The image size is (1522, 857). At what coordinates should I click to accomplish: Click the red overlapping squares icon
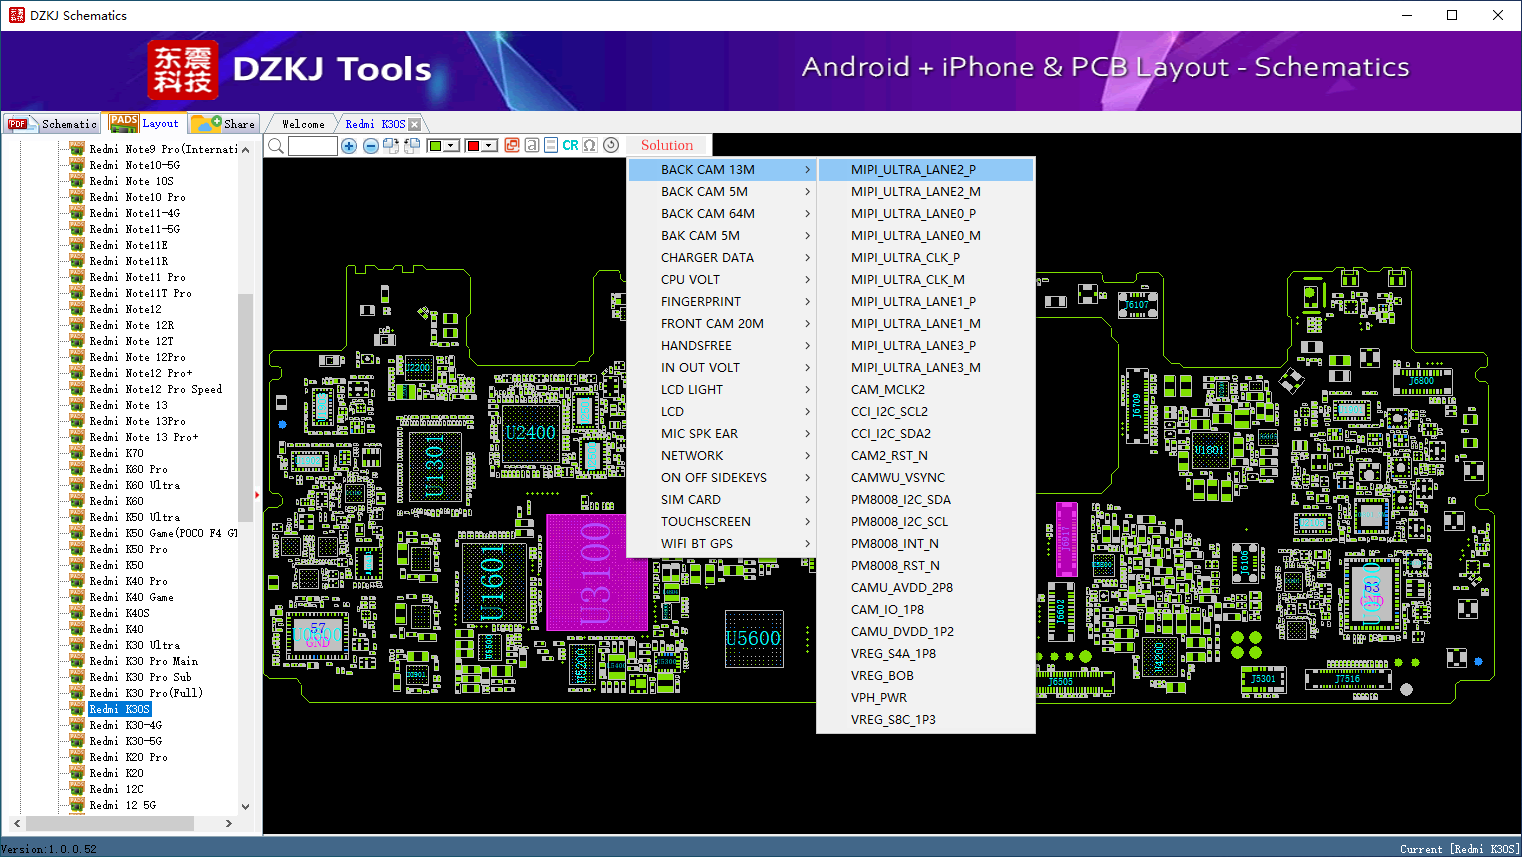point(512,146)
